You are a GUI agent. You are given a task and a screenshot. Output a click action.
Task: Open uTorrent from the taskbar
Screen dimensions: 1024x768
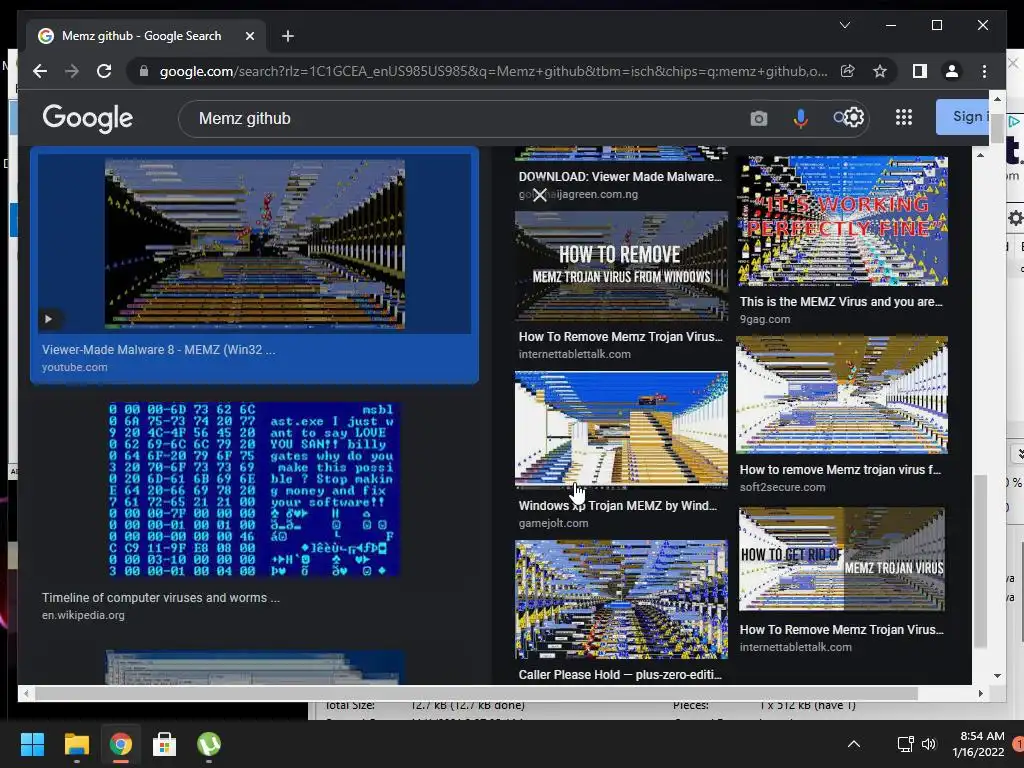tap(208, 744)
